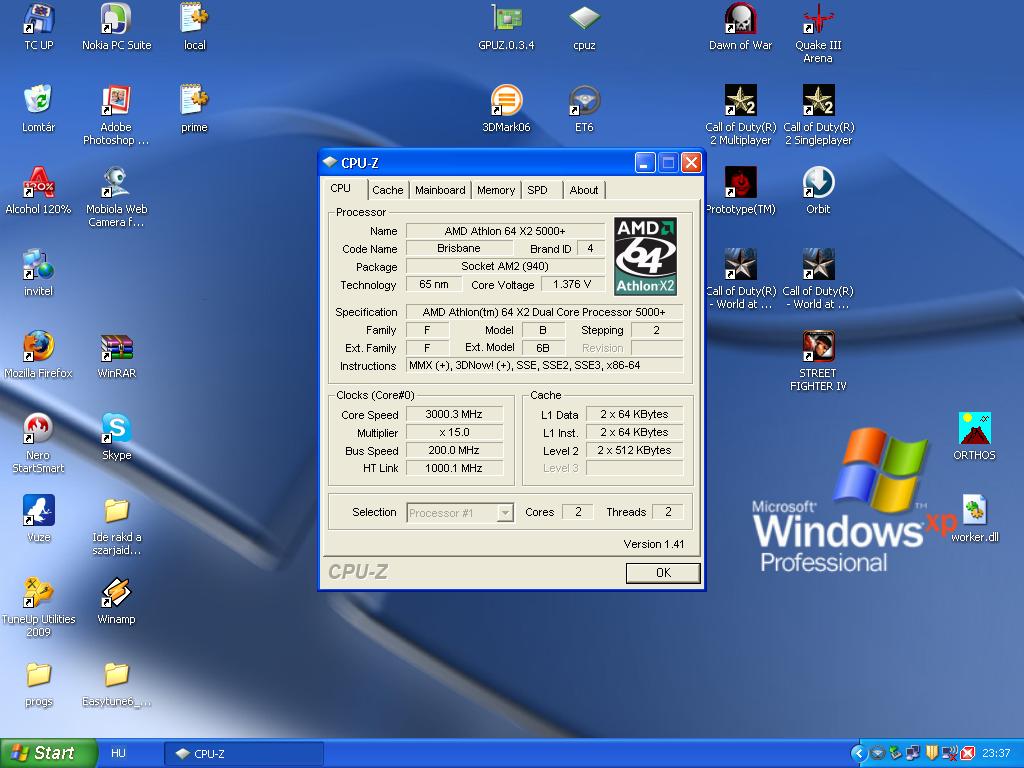This screenshot has height=768, width=1024.
Task: Open the Lomtár recycle bin icon
Action: pyautogui.click(x=39, y=108)
